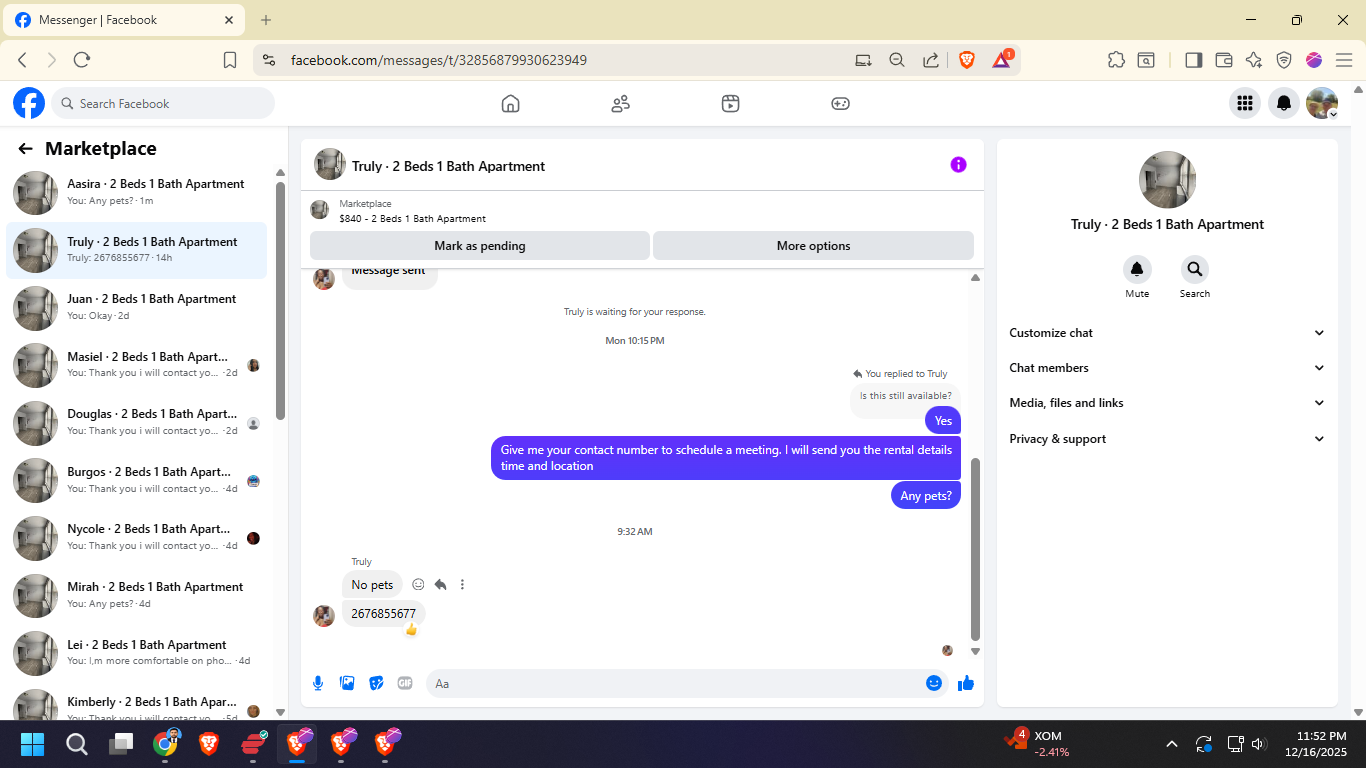Viewport: 1366px width, 768px height.
Task: Send a thumbs-up like
Action: click(966, 683)
